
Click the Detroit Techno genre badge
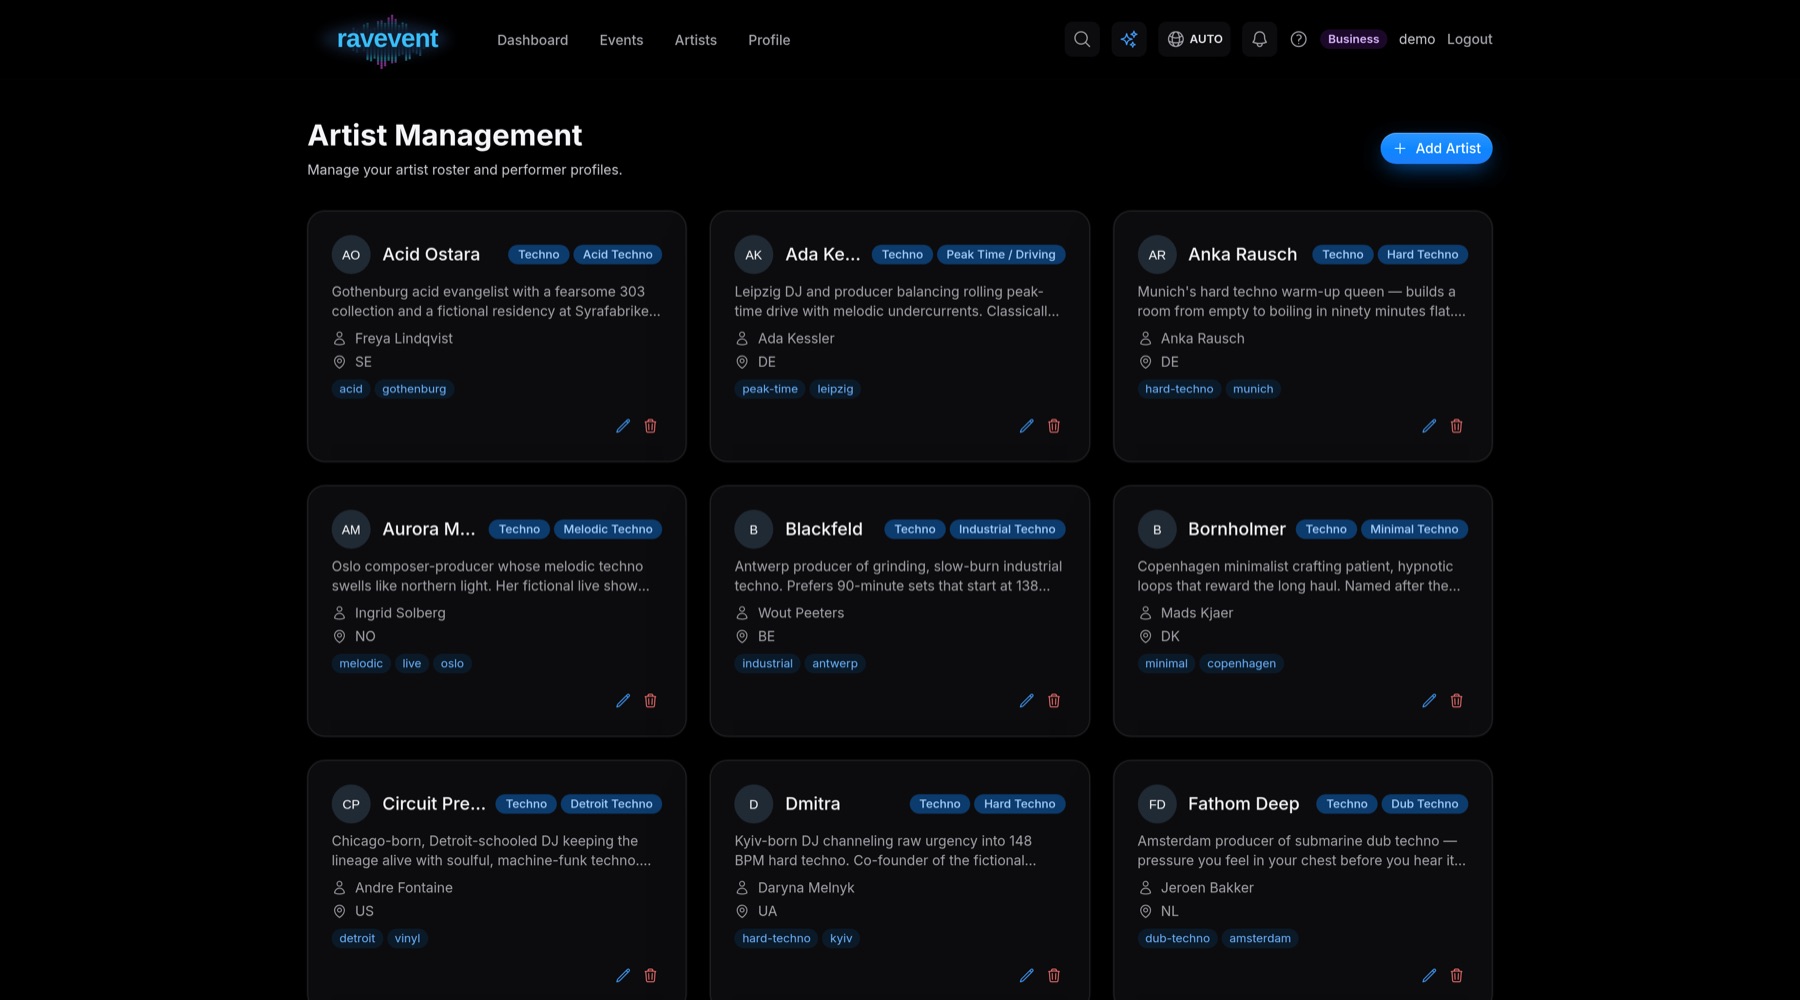click(x=611, y=804)
